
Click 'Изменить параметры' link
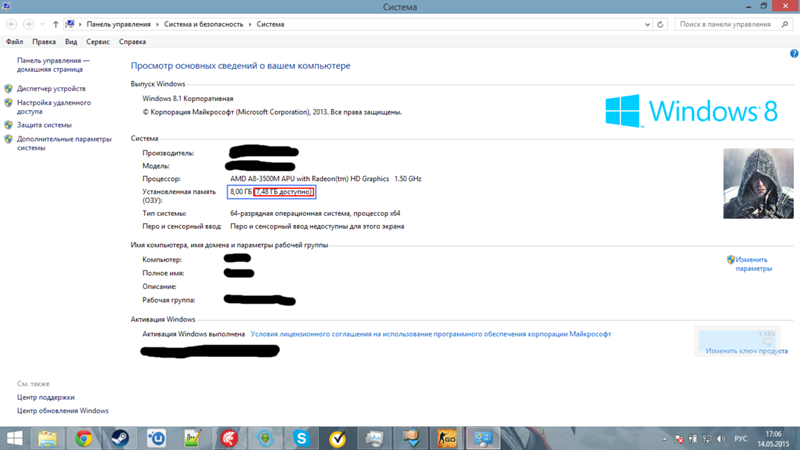point(753,264)
